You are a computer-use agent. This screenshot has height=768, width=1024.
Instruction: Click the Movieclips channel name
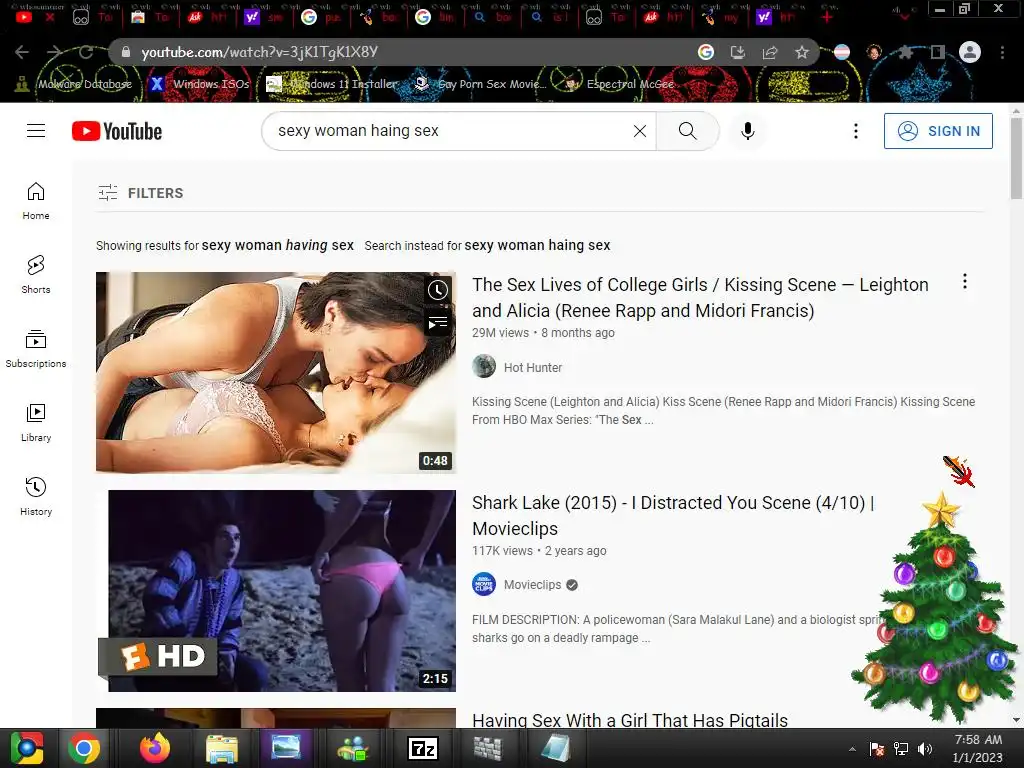click(x=532, y=585)
